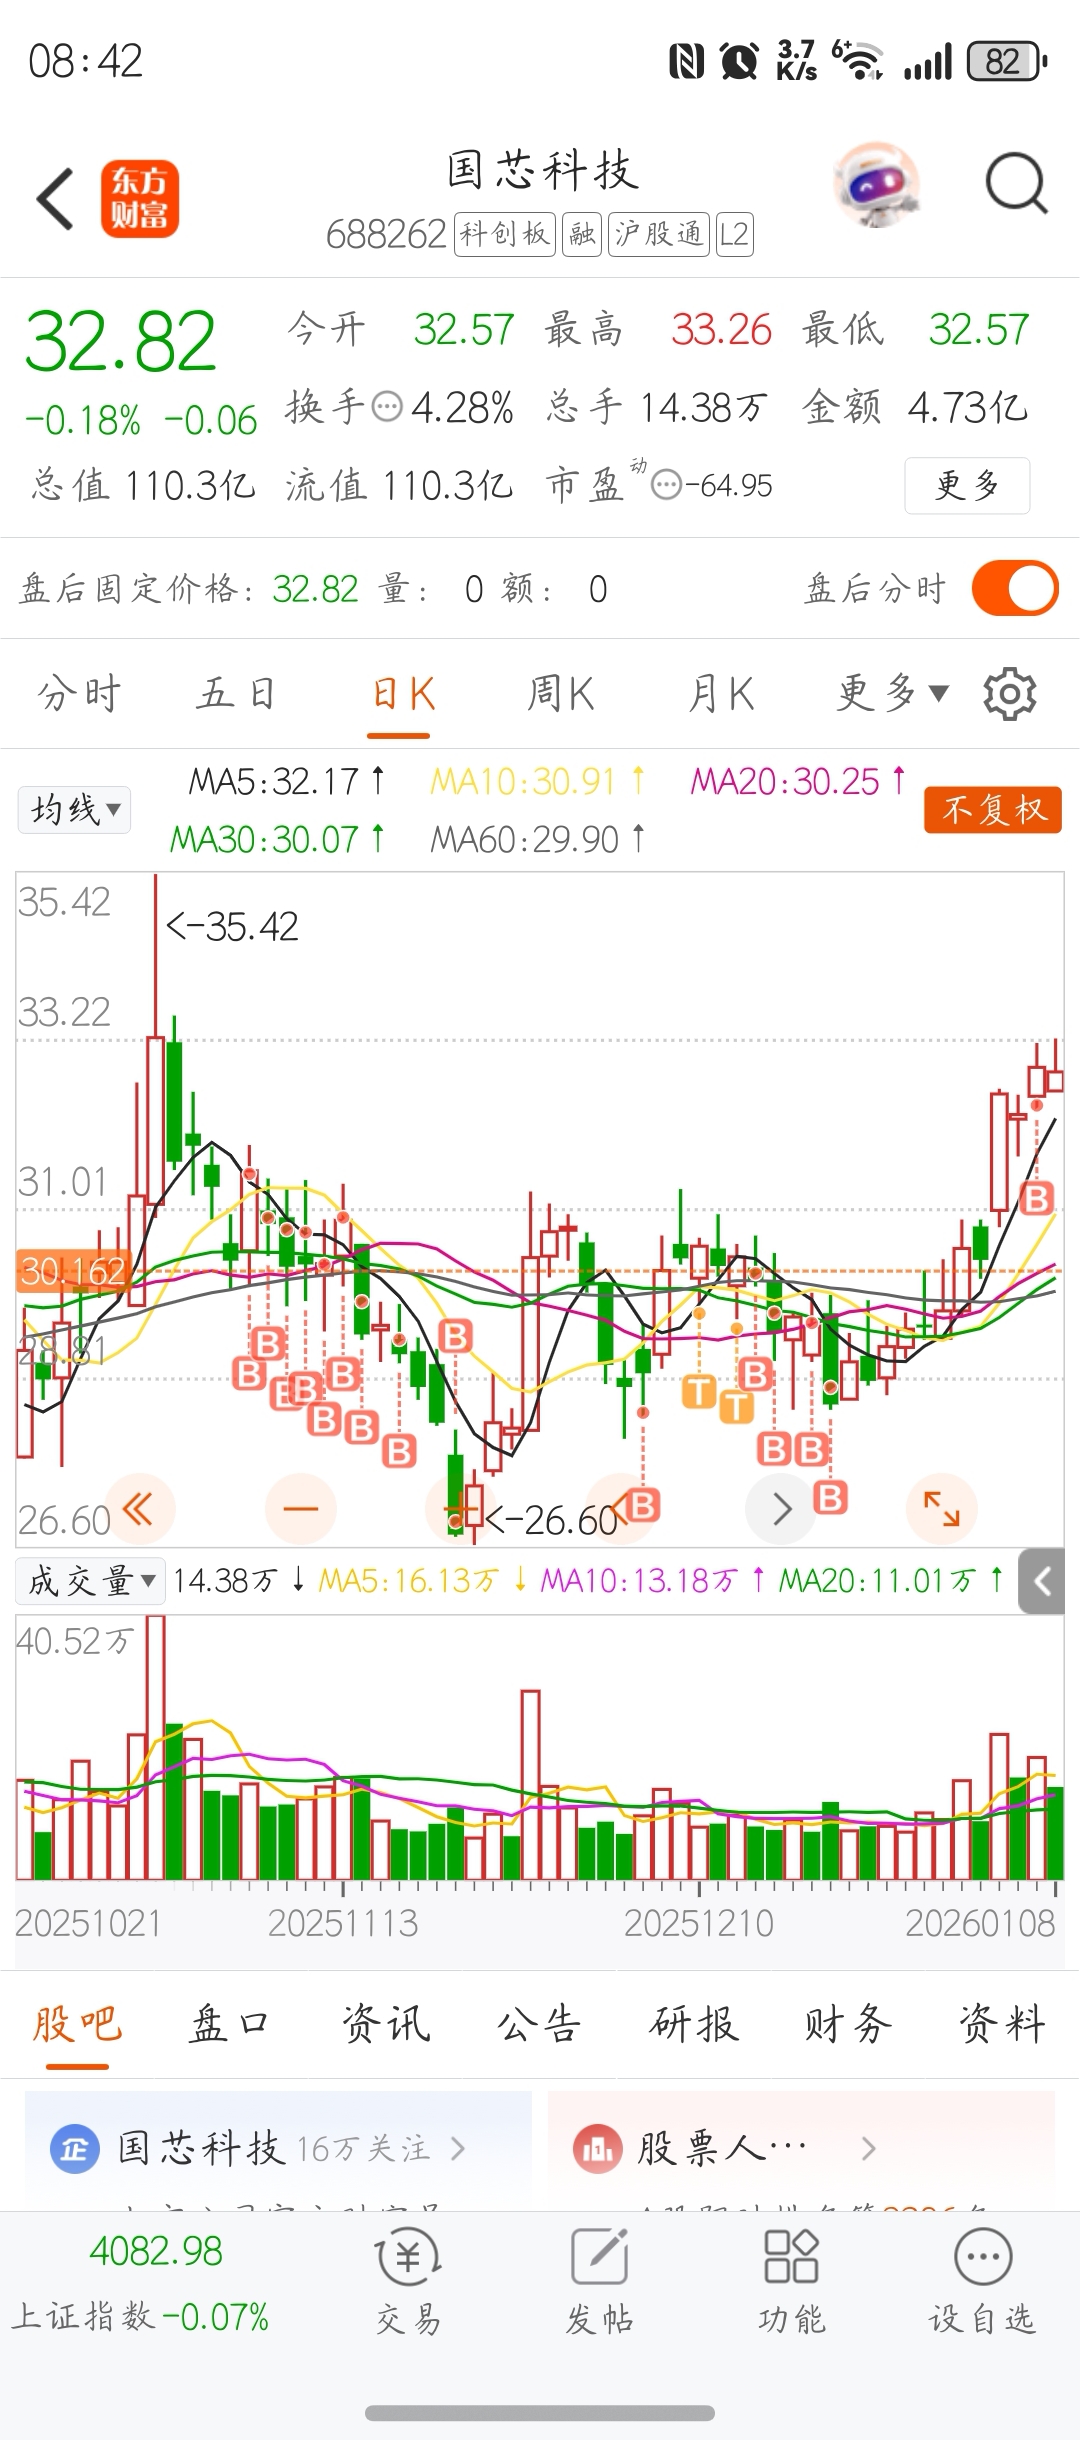The height and width of the screenshot is (2440, 1080).
Task: Tap the NFC status bar icon
Action: [686, 62]
